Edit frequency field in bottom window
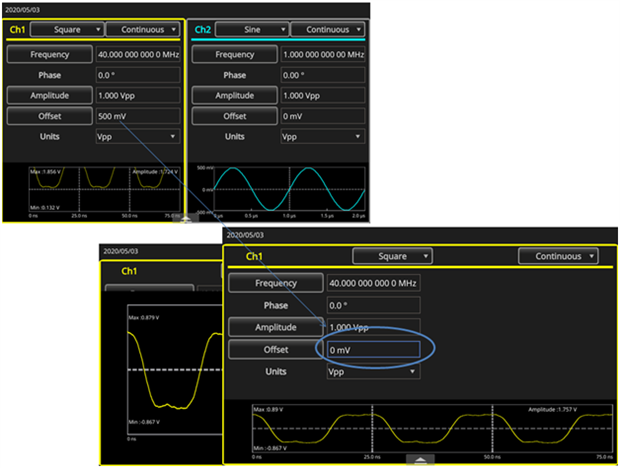The image size is (620, 468). coord(373,283)
